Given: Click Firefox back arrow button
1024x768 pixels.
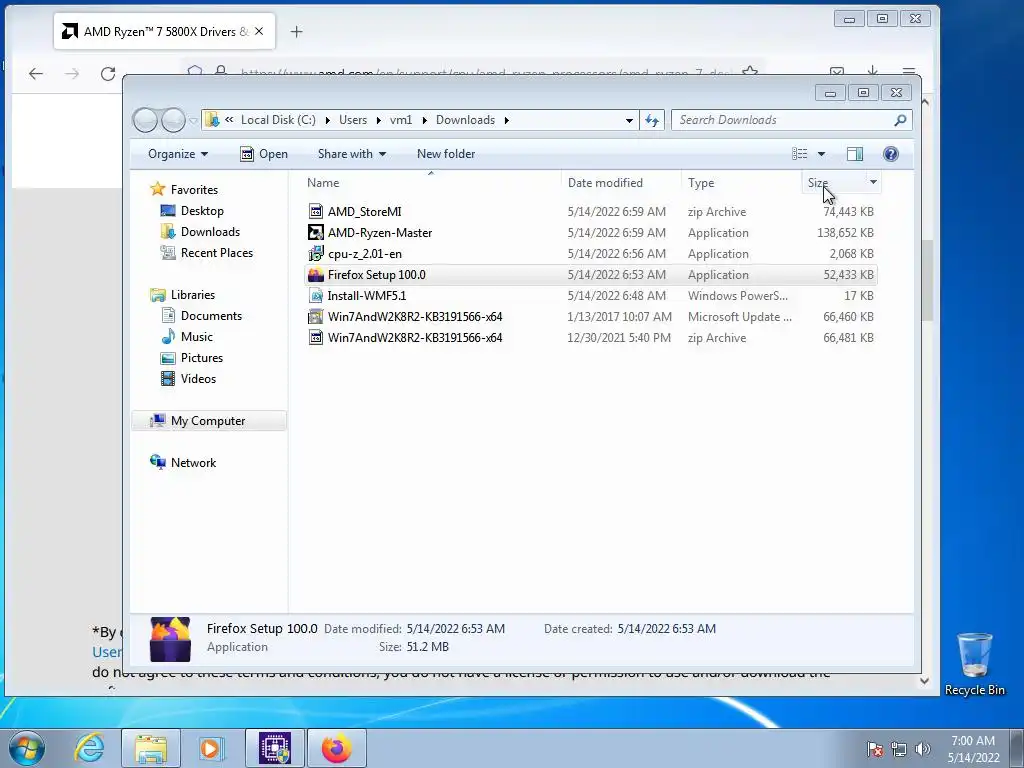Looking at the screenshot, I should coord(36,74).
